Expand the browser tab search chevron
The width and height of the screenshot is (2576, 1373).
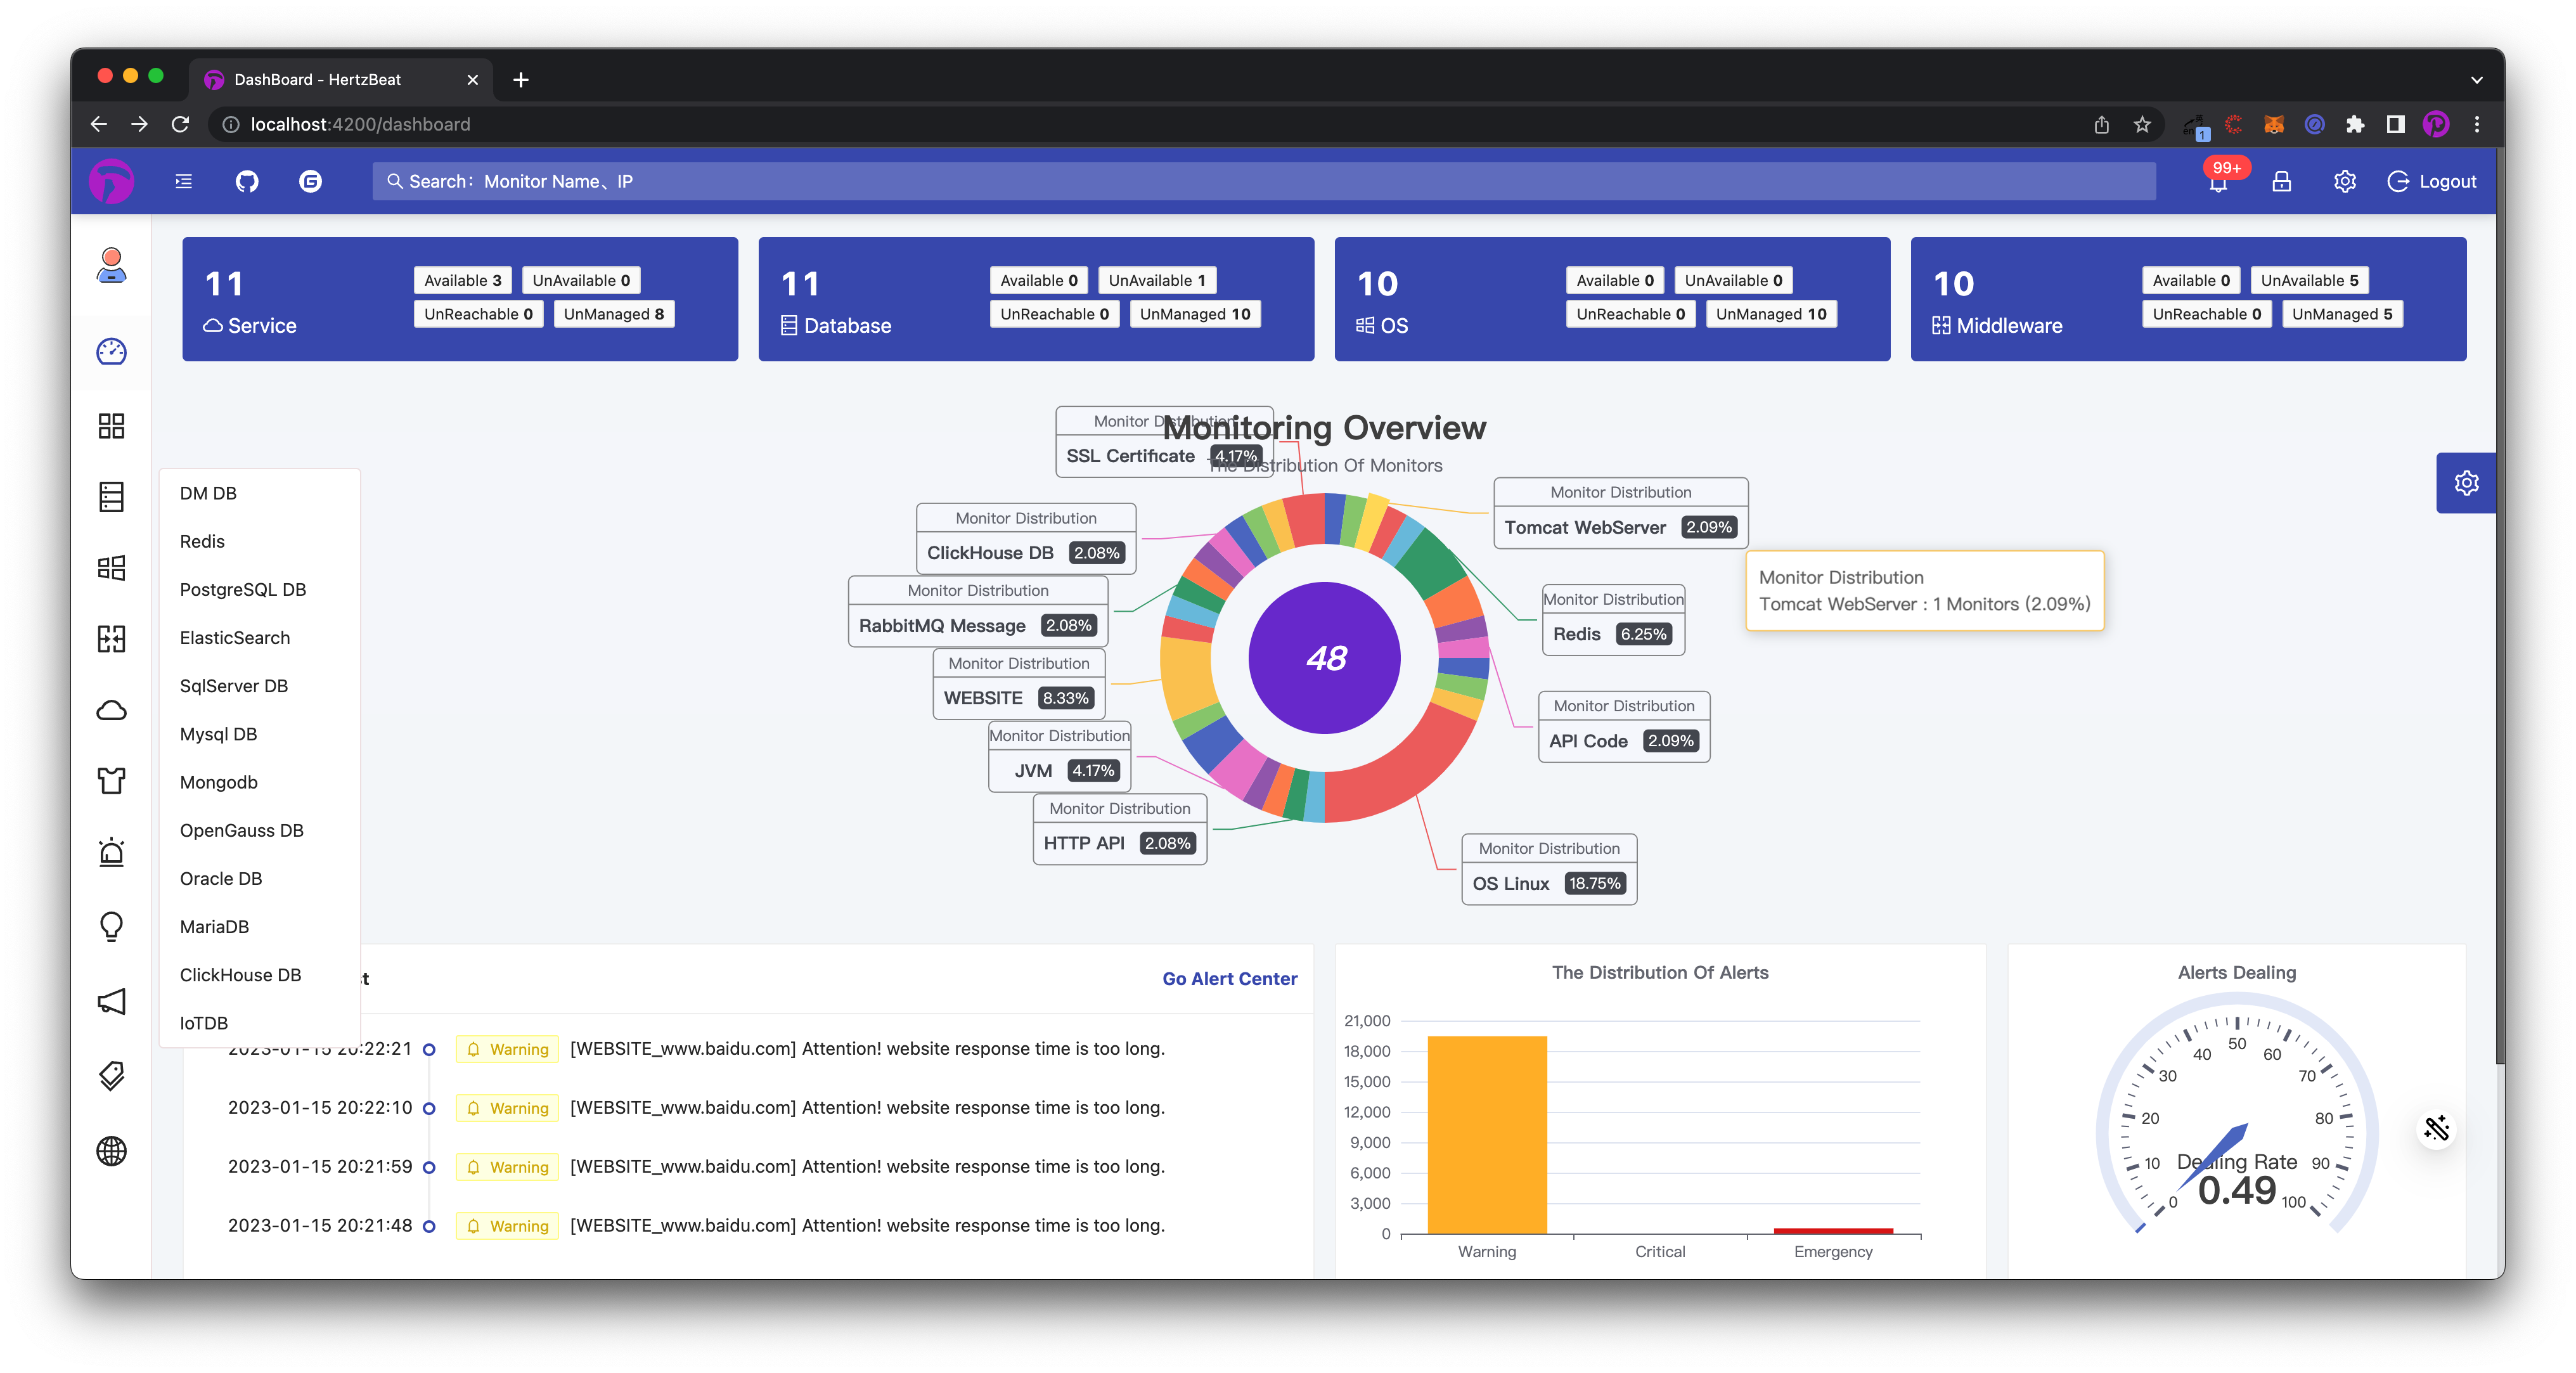pos(2476,80)
